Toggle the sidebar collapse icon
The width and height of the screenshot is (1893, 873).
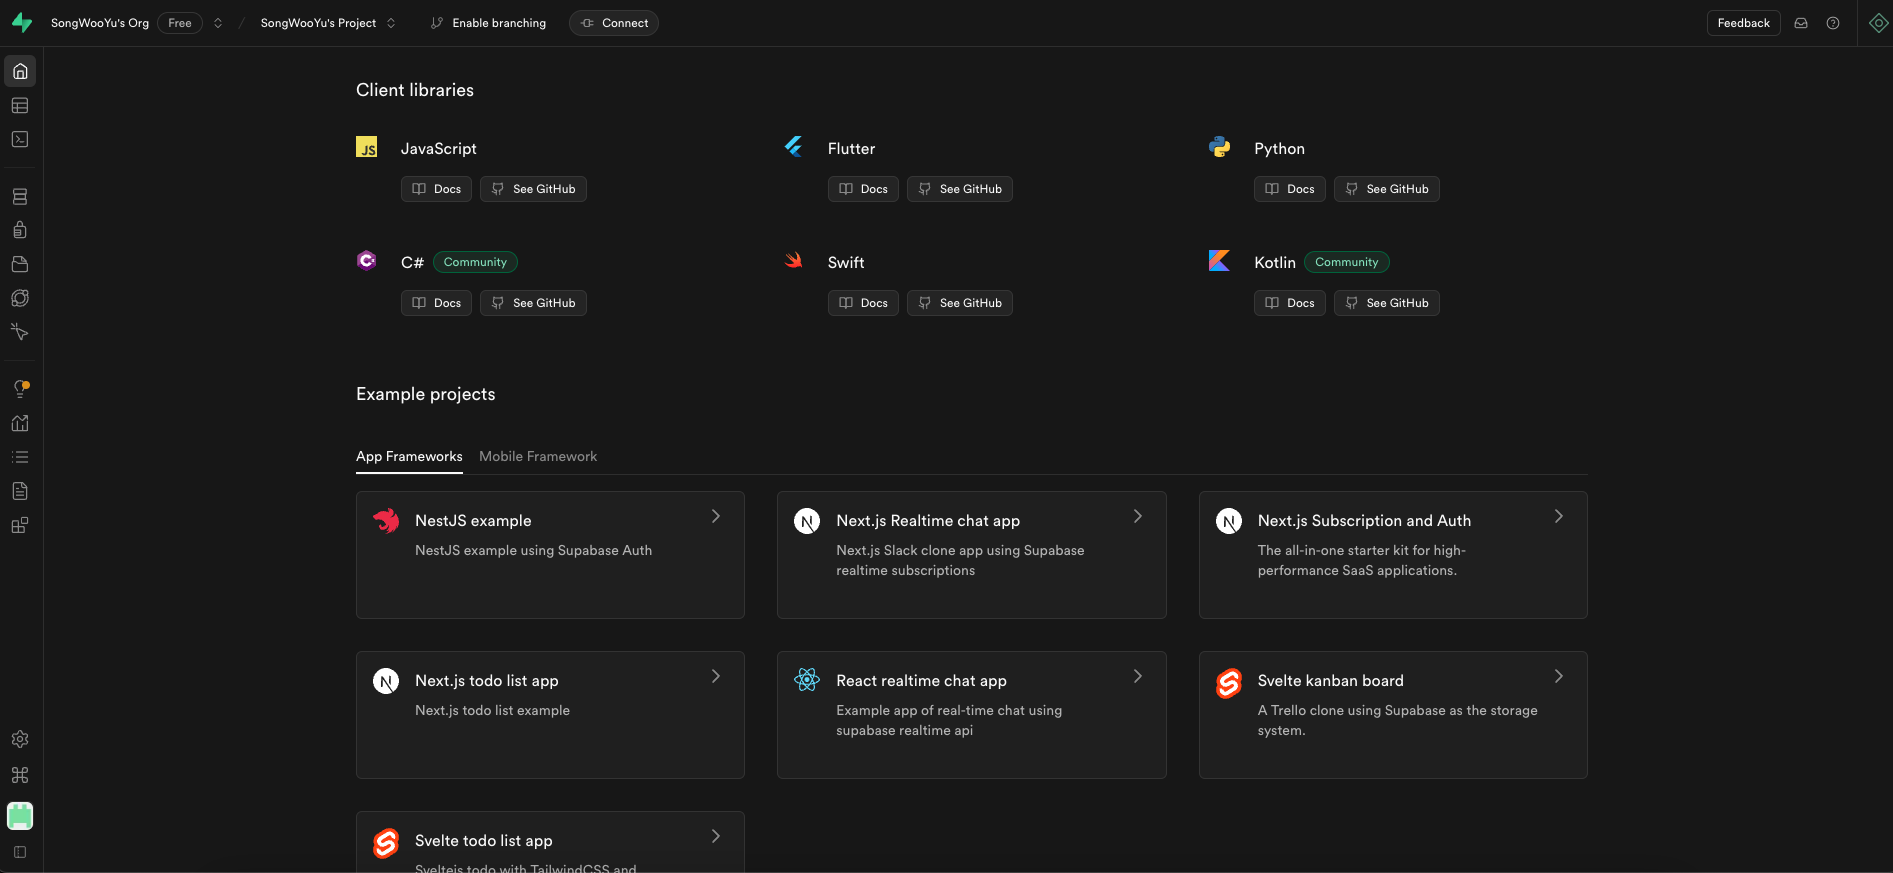tap(20, 852)
